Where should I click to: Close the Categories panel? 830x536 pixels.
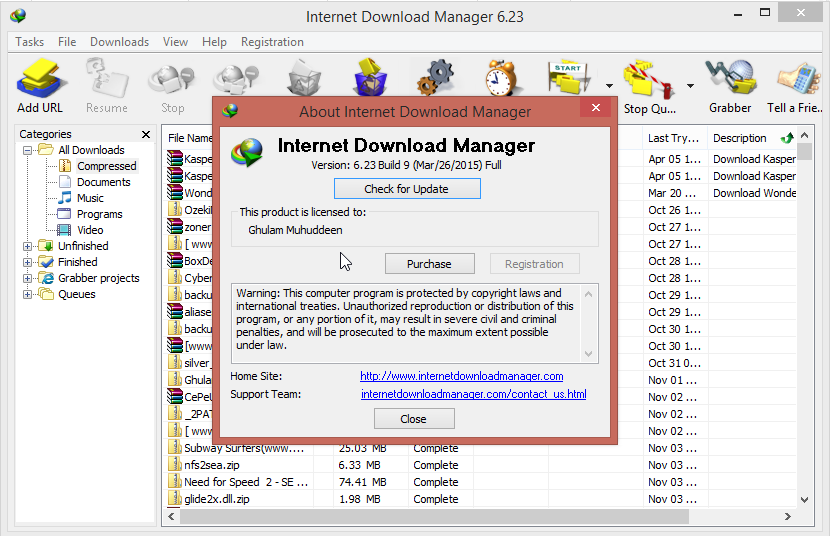(x=146, y=134)
